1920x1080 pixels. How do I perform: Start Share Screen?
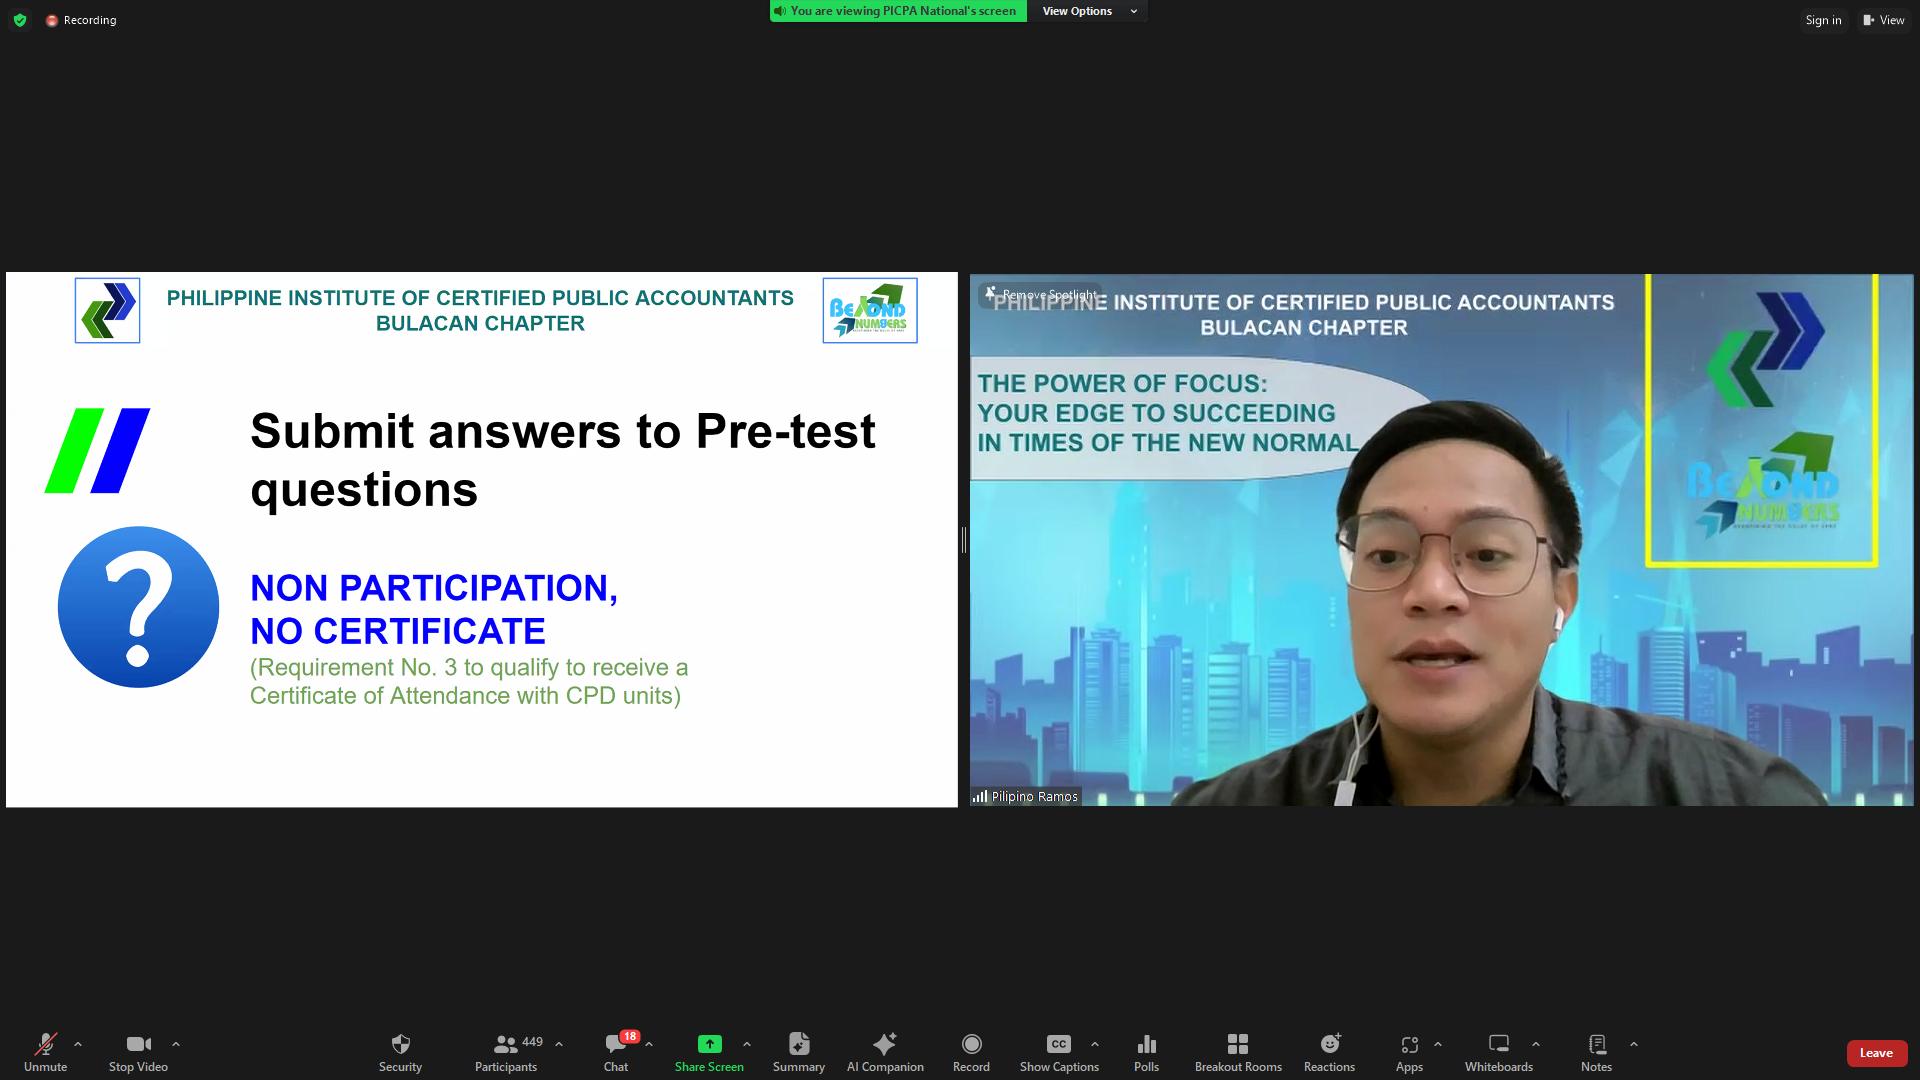coord(709,1053)
